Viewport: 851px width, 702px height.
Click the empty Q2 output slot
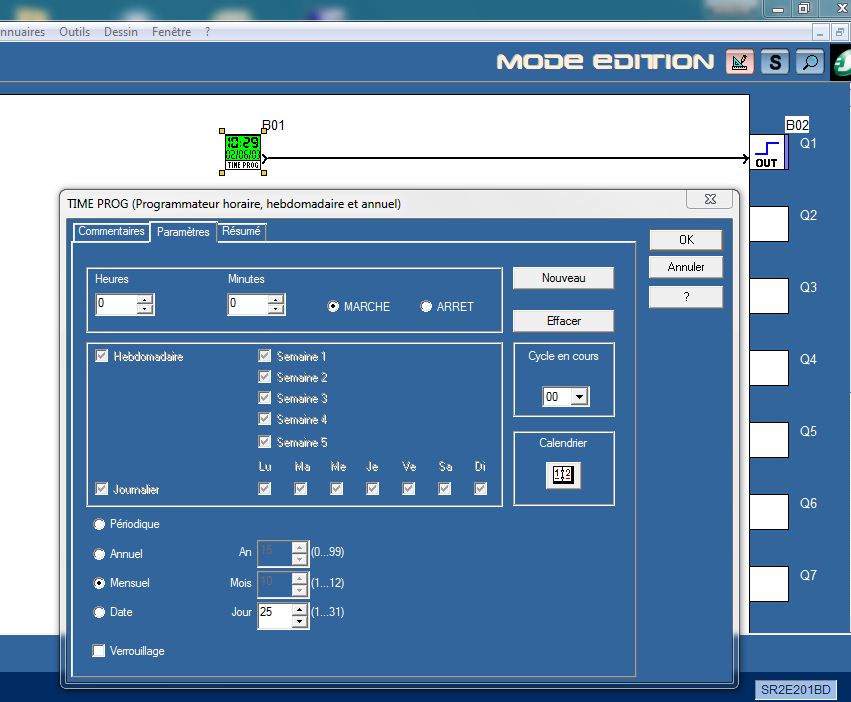(769, 224)
